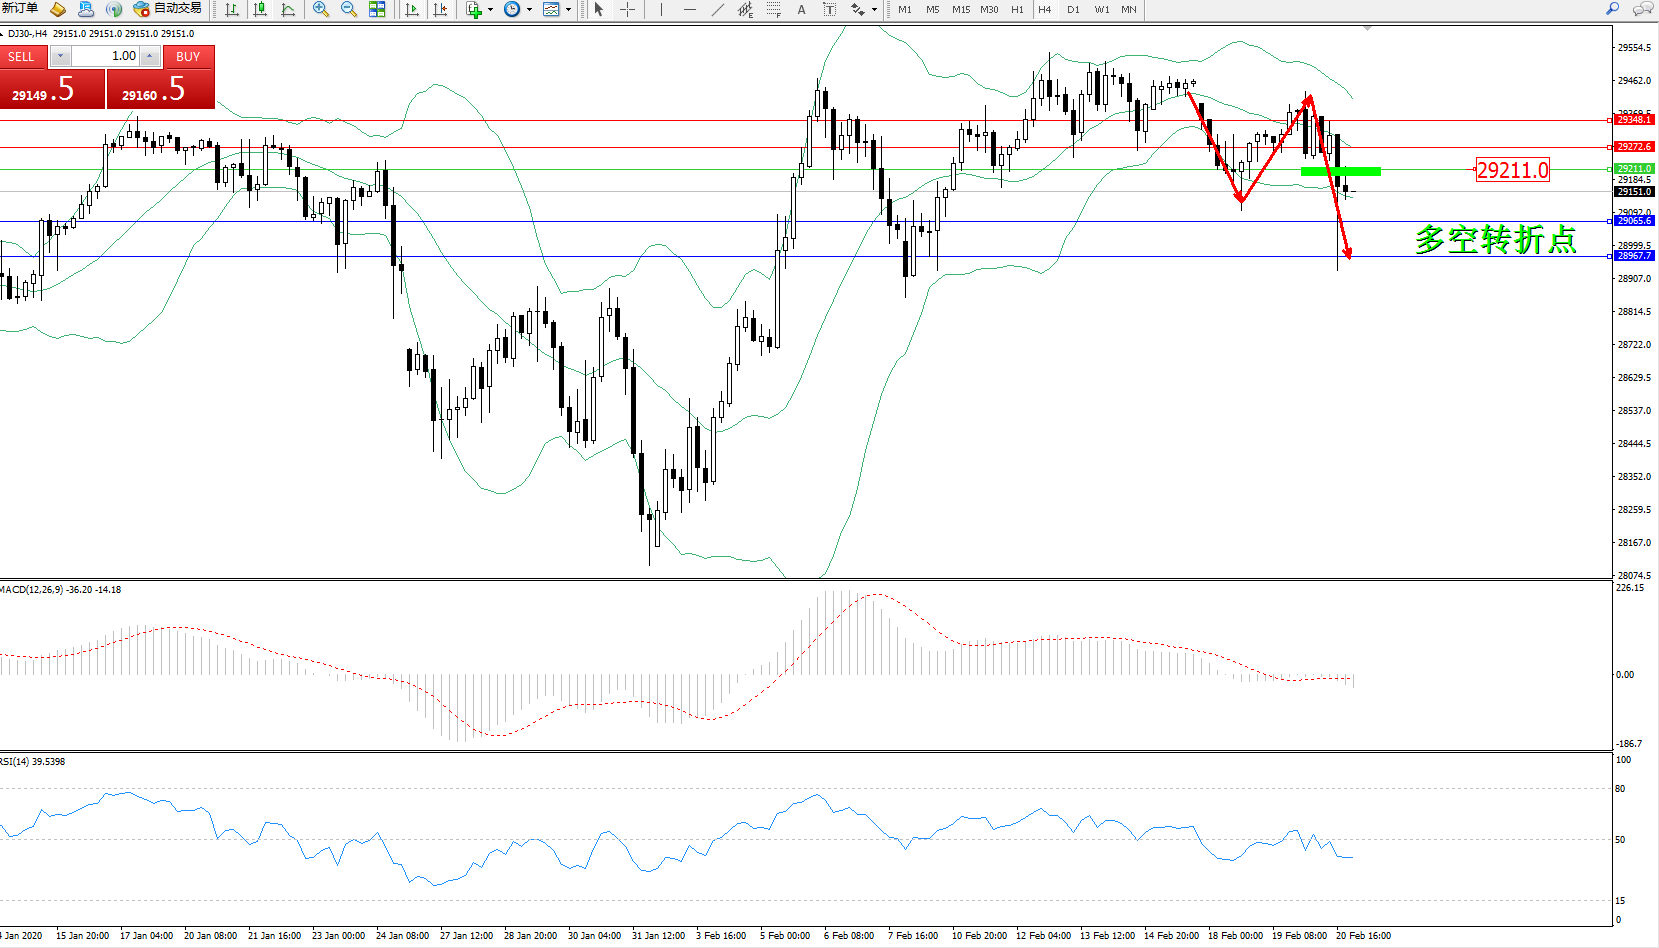The width and height of the screenshot is (1659, 948).
Task: Open the periodicity clock dropdown arrow
Action: point(529,10)
